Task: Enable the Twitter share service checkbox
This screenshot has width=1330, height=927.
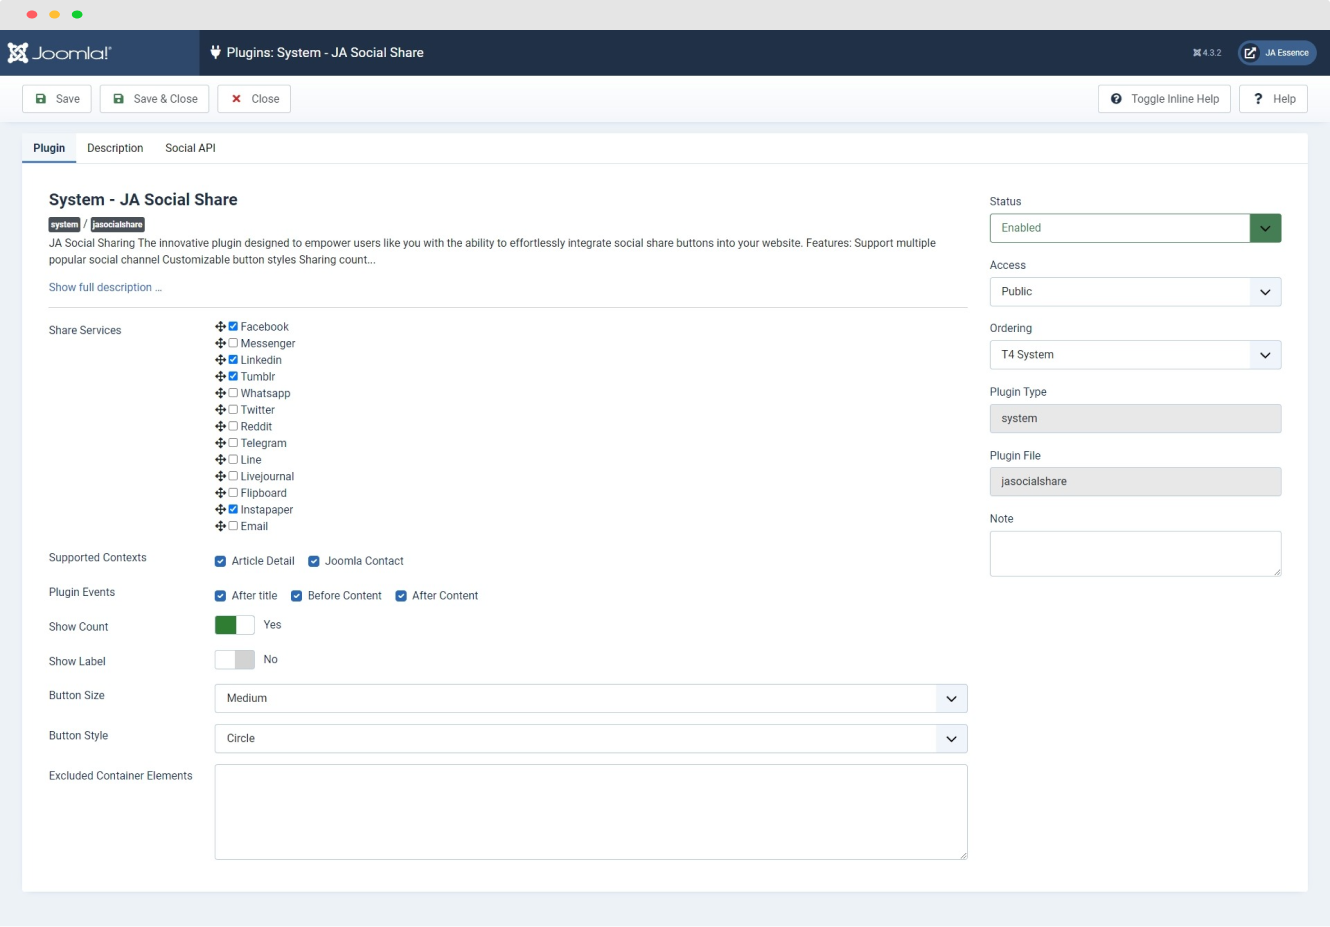Action: pyautogui.click(x=233, y=409)
